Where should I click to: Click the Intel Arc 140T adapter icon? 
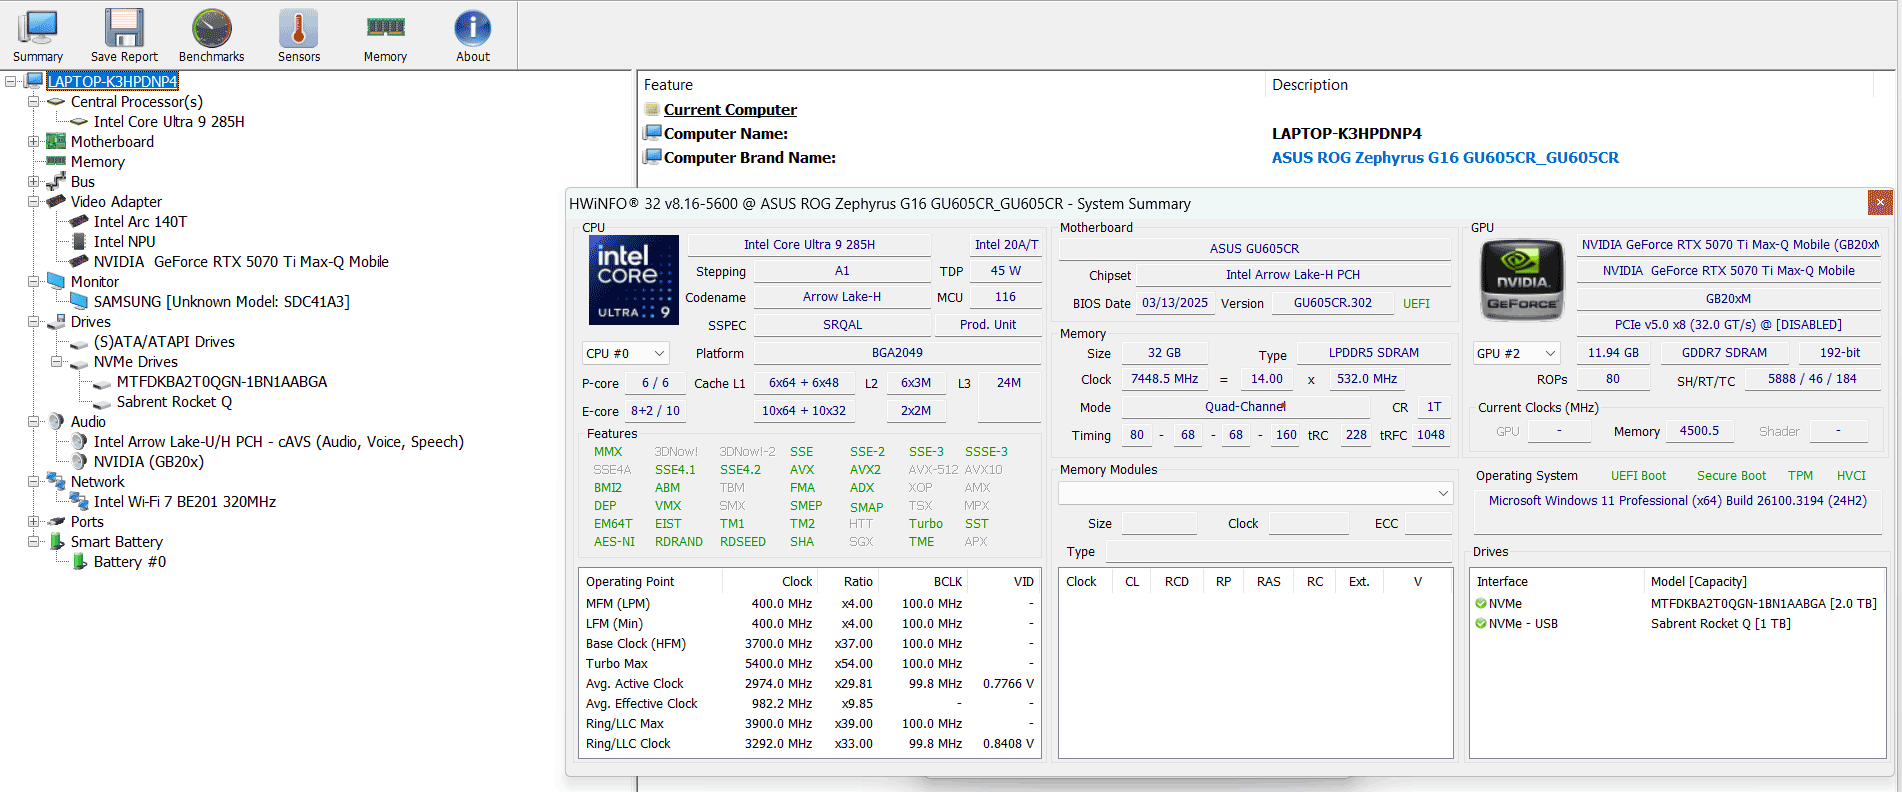(79, 221)
